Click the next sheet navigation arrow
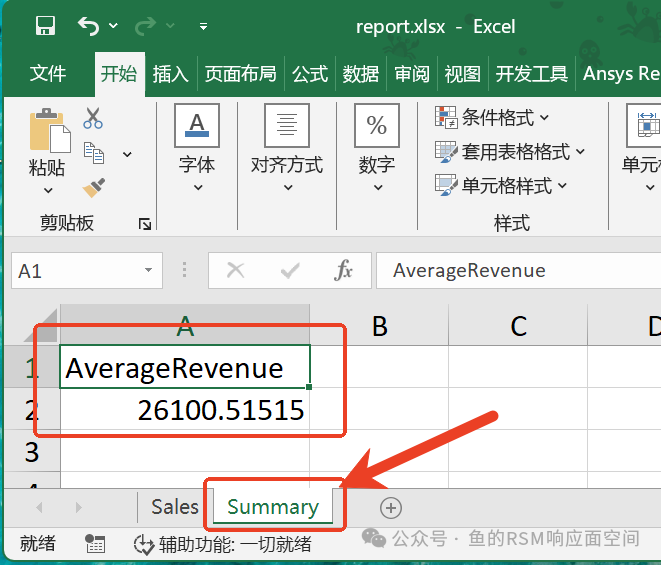Viewport: 661px width, 565px height. (x=78, y=507)
